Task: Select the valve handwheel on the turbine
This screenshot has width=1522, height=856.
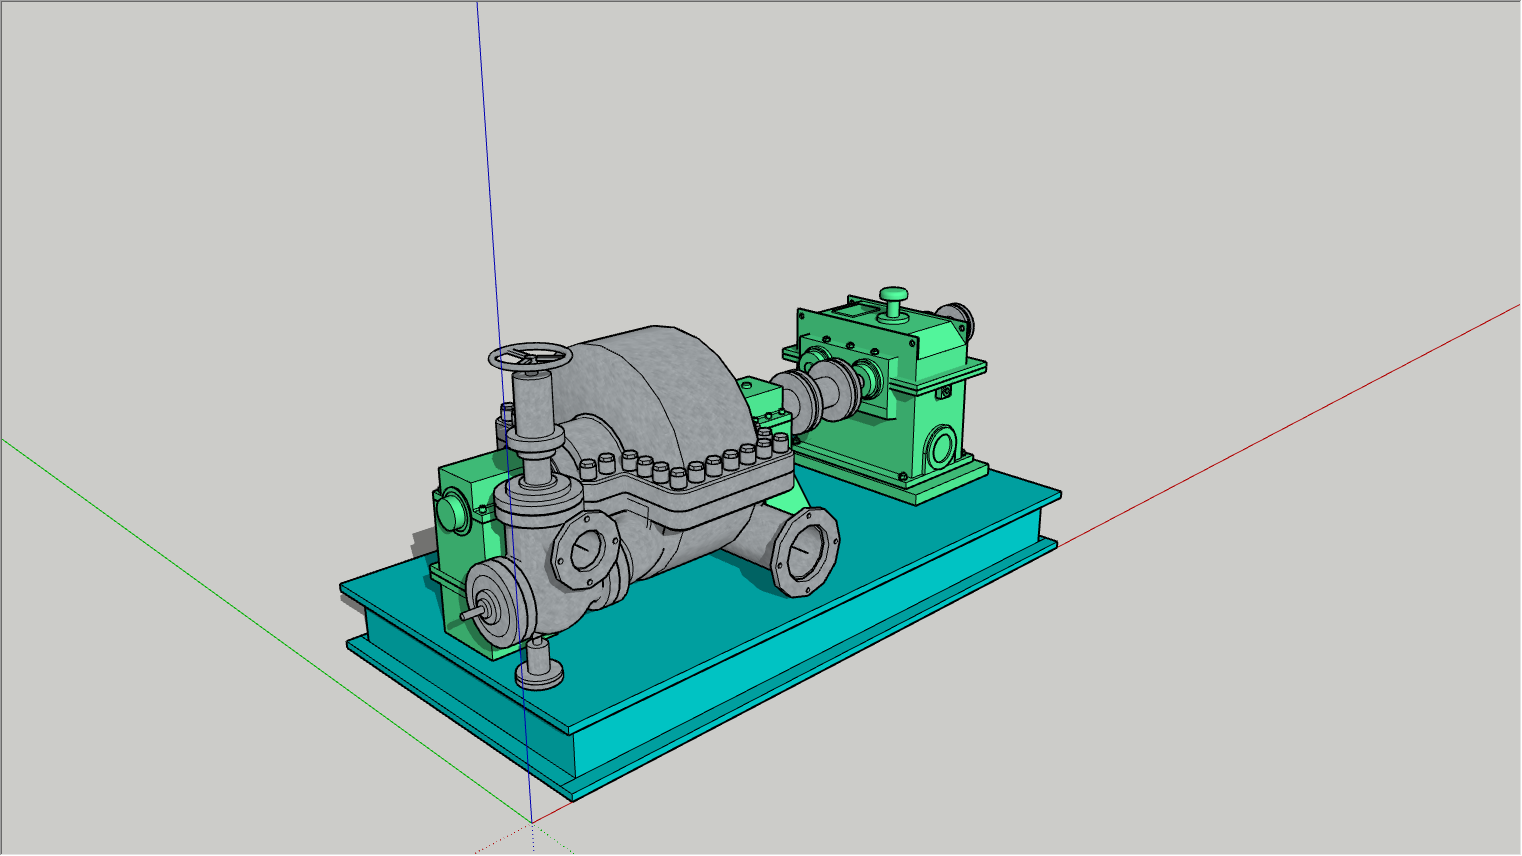Action: (530, 356)
